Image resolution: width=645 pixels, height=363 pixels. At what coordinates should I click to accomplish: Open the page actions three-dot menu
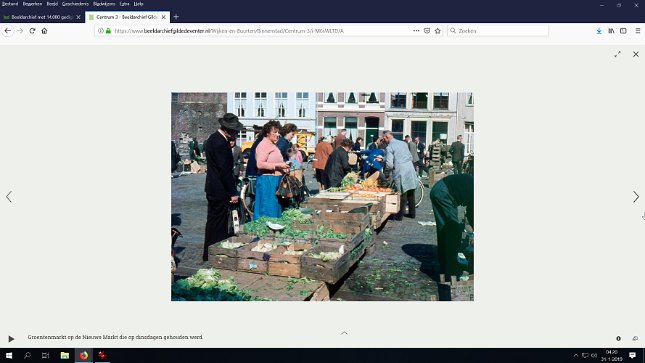tap(416, 31)
